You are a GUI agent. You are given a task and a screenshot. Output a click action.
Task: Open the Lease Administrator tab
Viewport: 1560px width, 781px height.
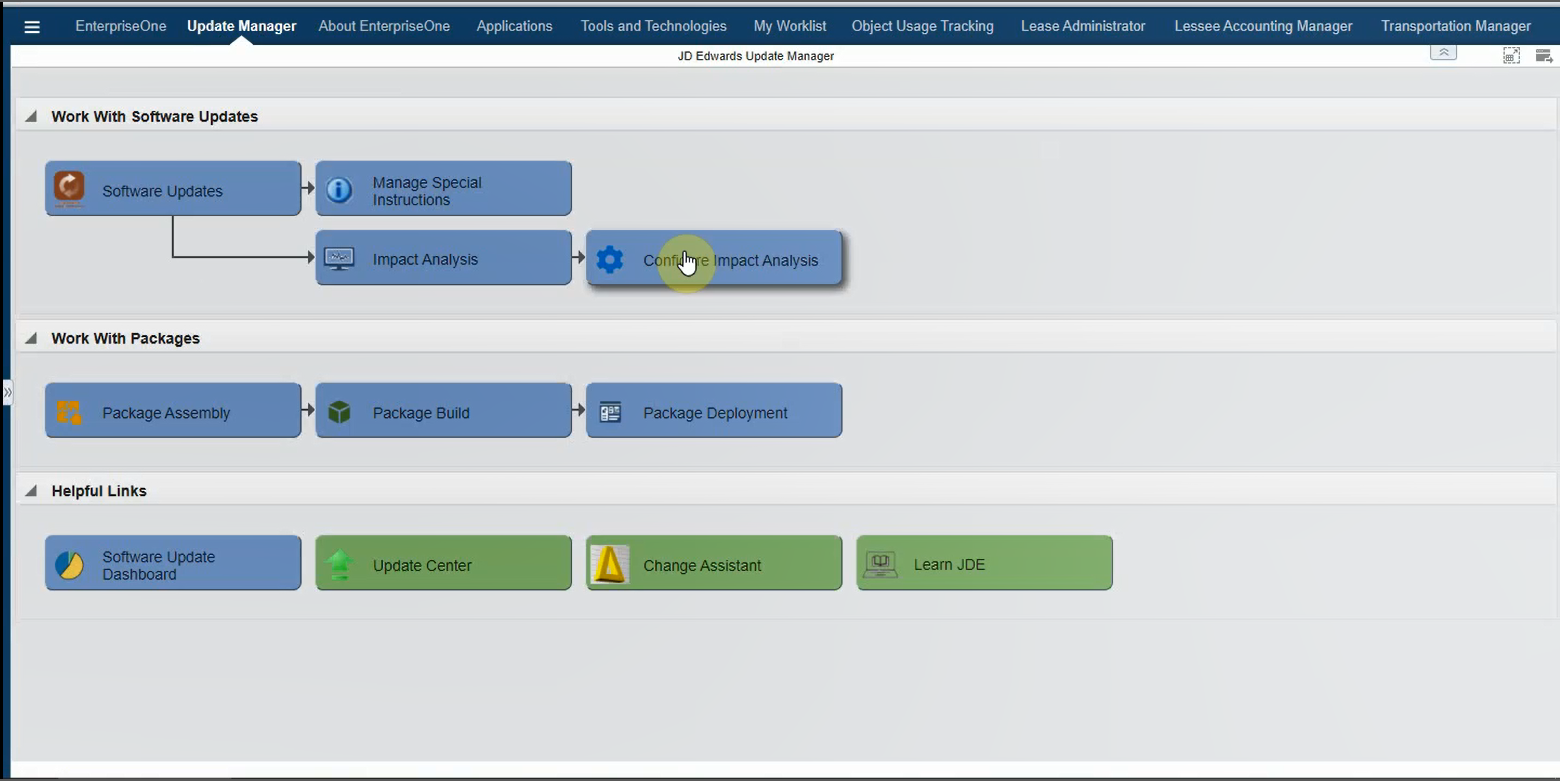click(1083, 26)
